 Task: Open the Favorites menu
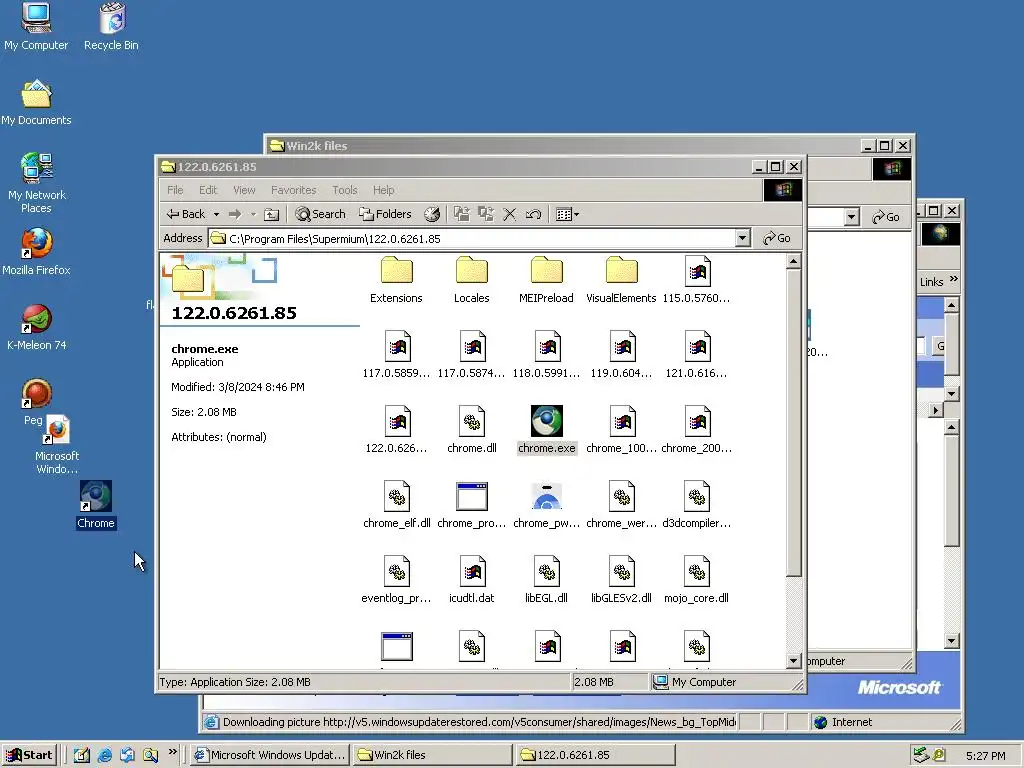pyautogui.click(x=293, y=190)
